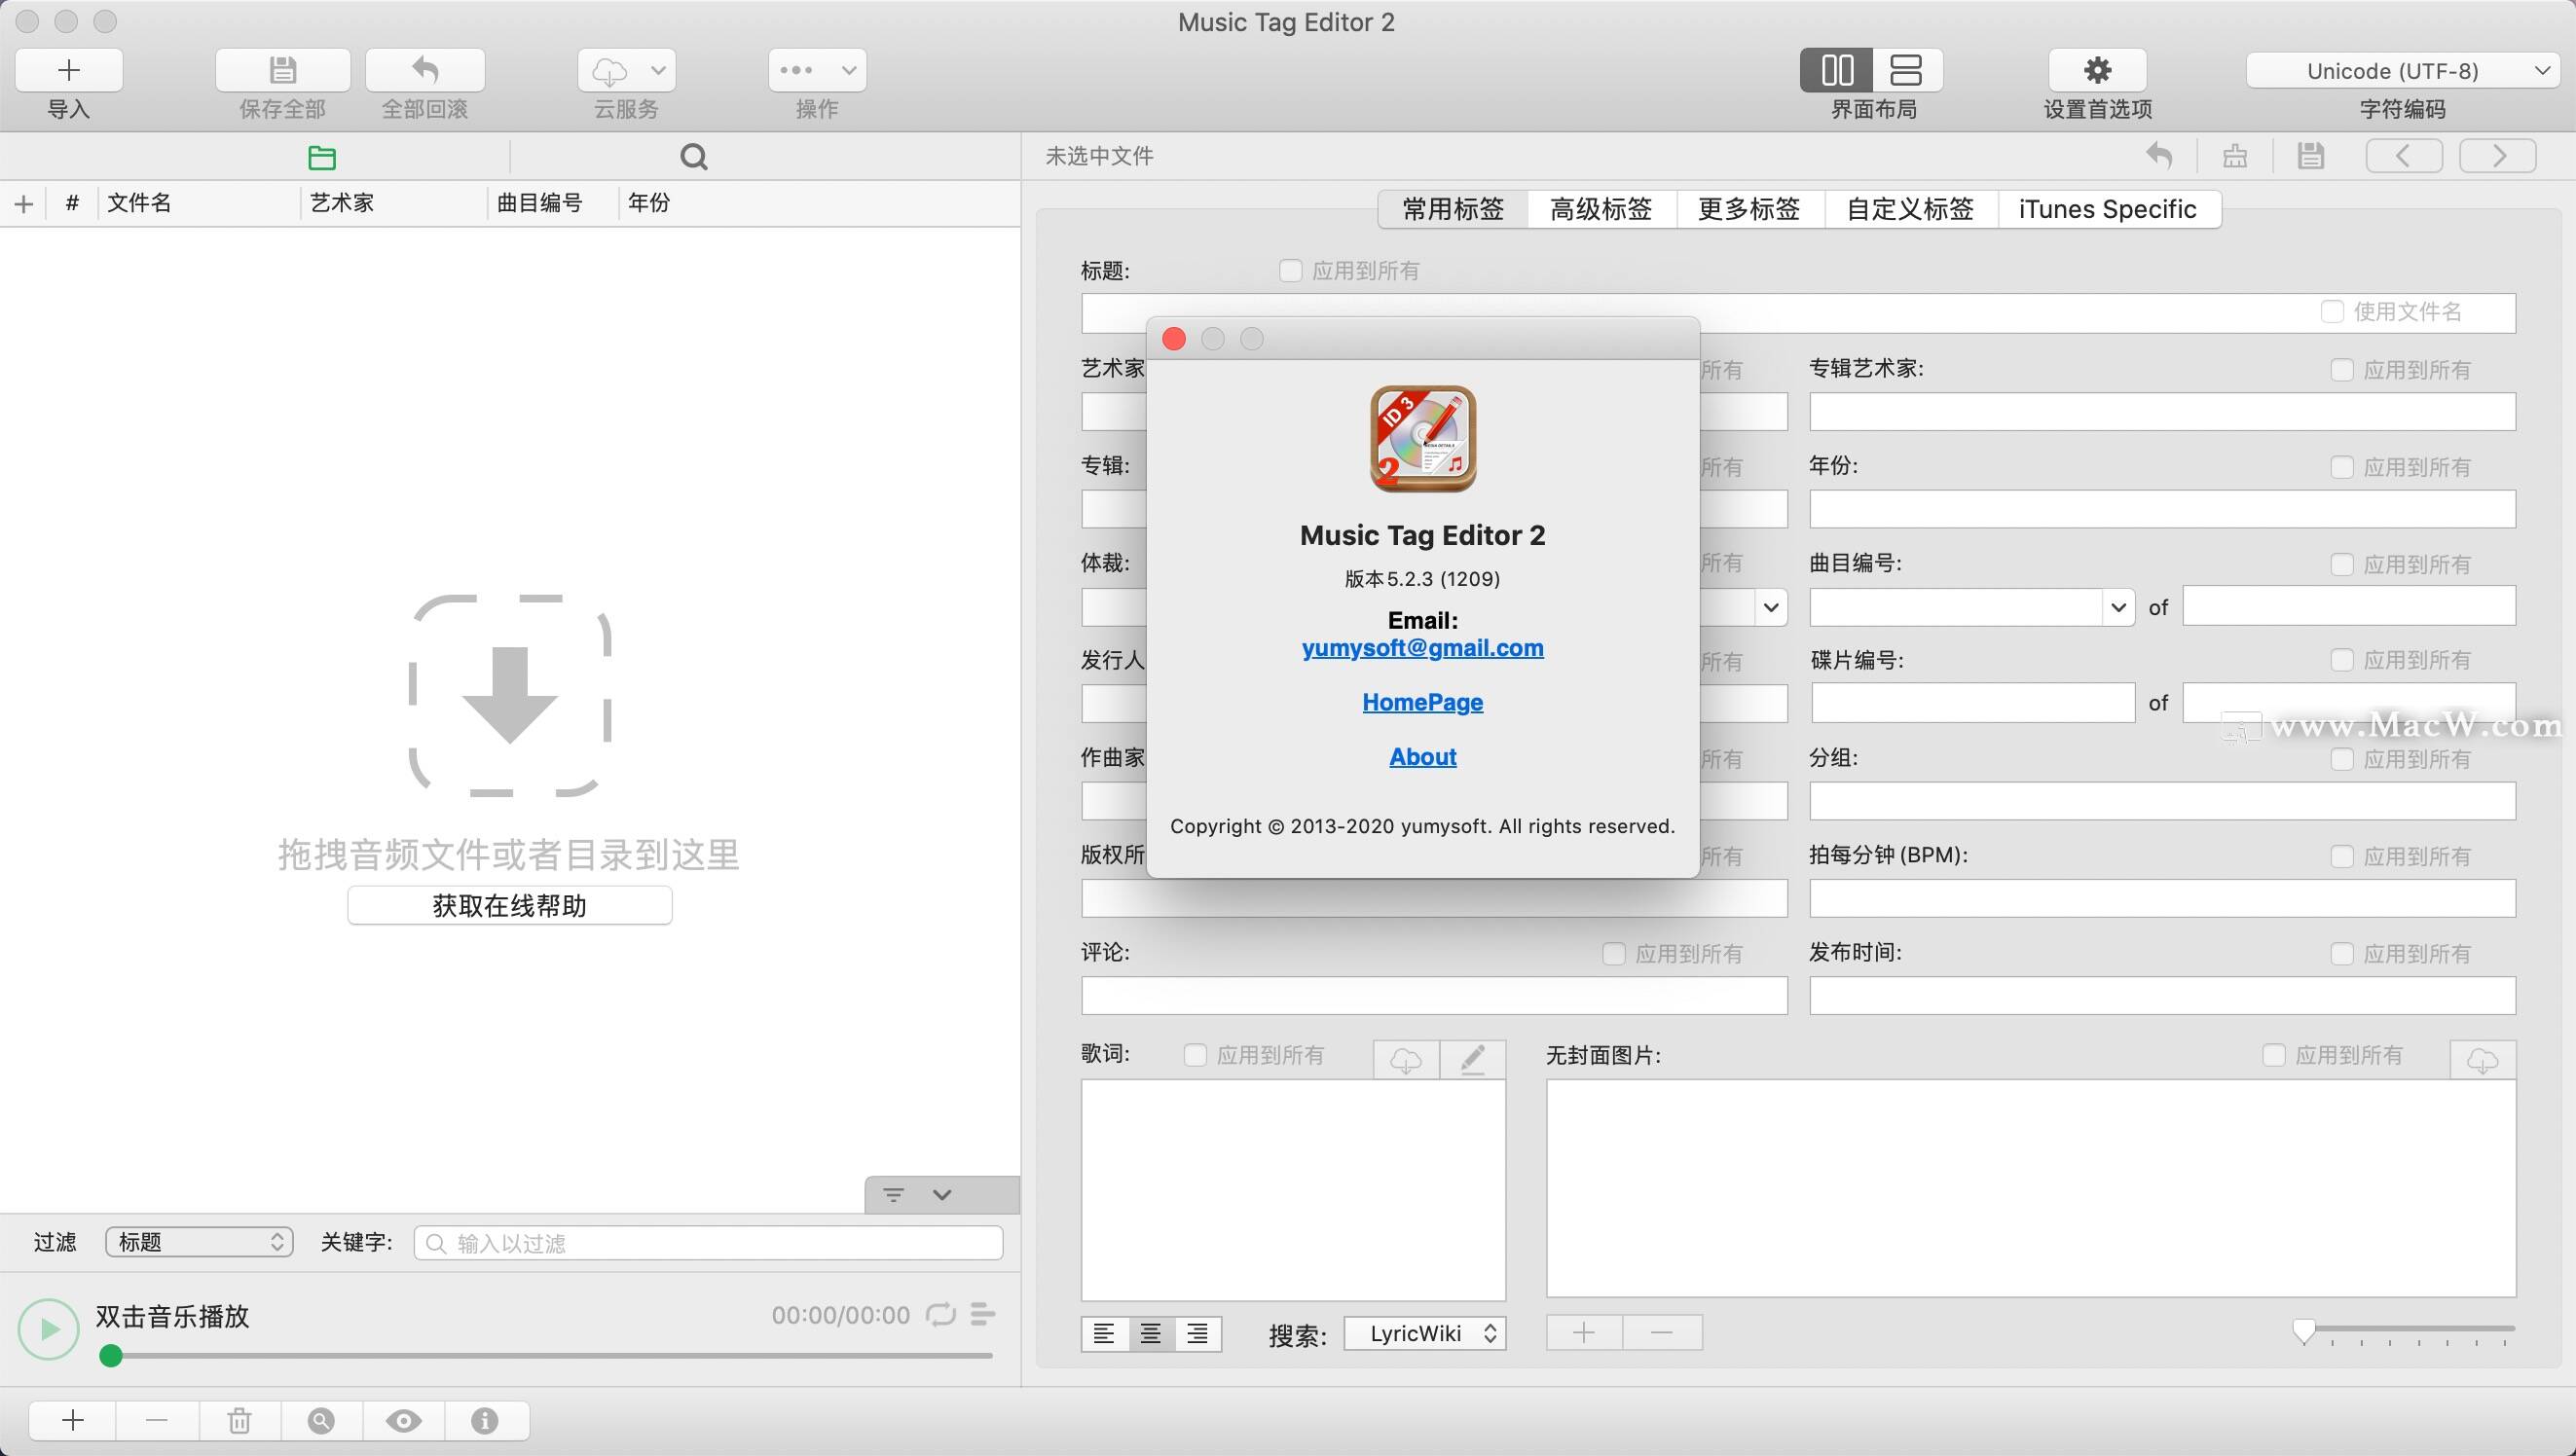Open the actions ellipsis dropdown
Image resolution: width=2576 pixels, height=1456 pixels.
coord(817,70)
